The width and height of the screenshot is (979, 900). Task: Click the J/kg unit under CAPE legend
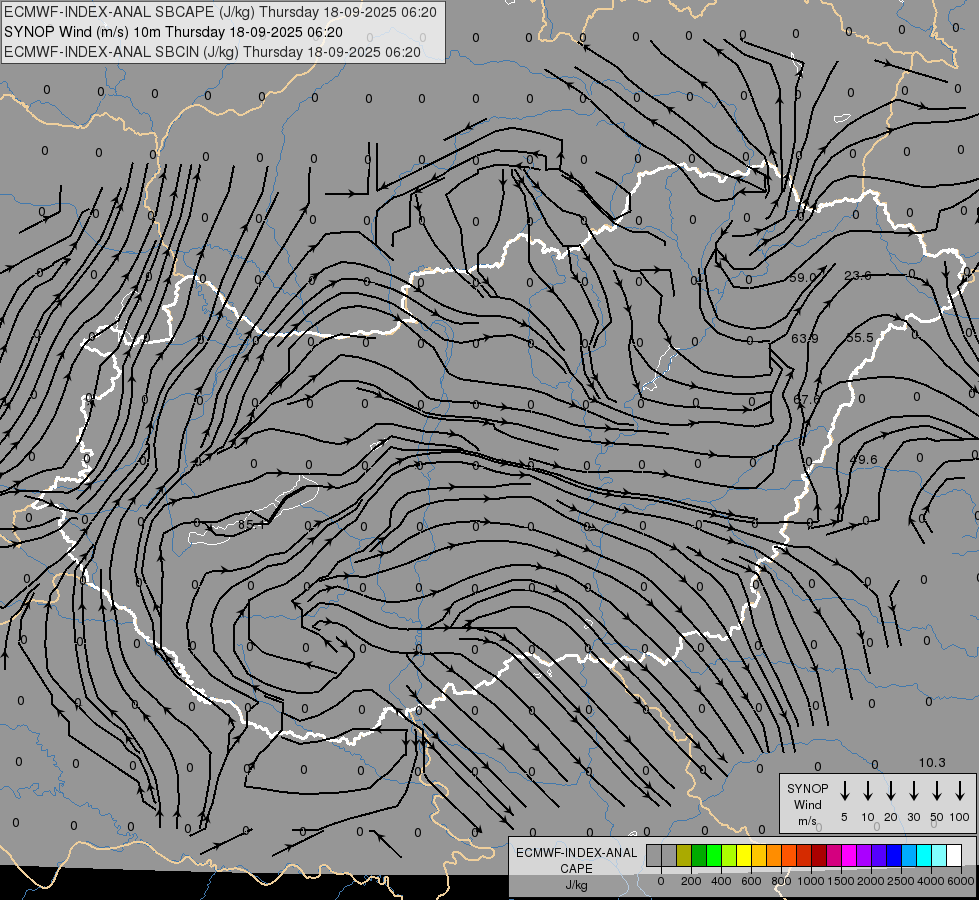pos(576,885)
